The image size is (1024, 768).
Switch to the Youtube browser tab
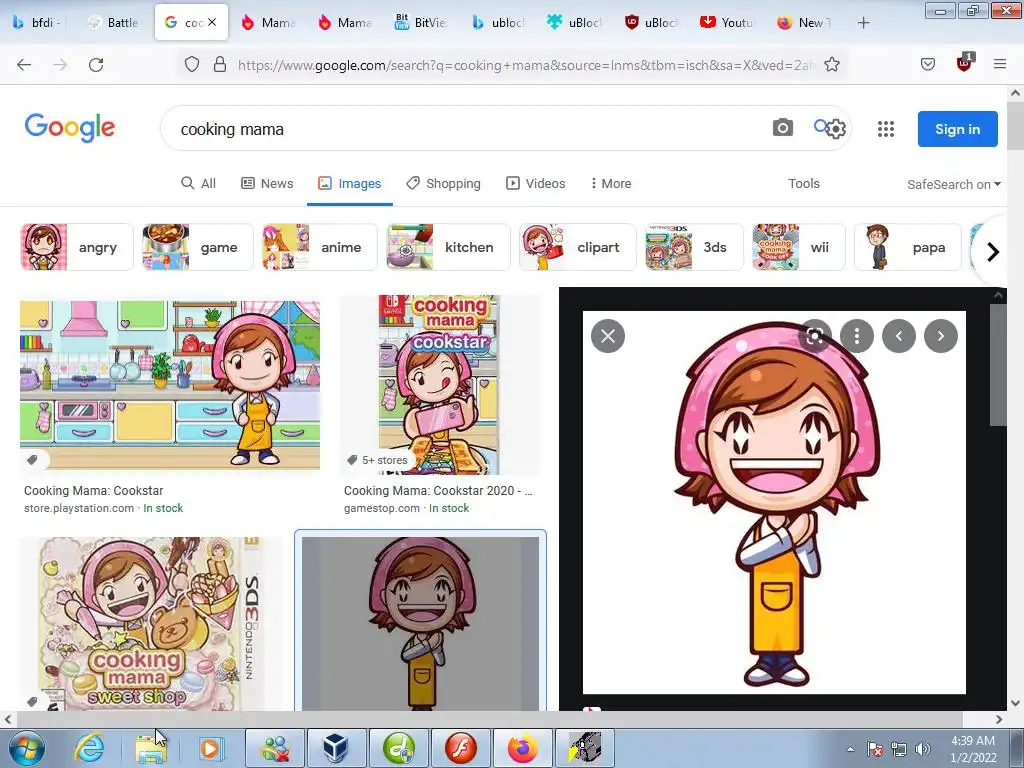coord(727,23)
